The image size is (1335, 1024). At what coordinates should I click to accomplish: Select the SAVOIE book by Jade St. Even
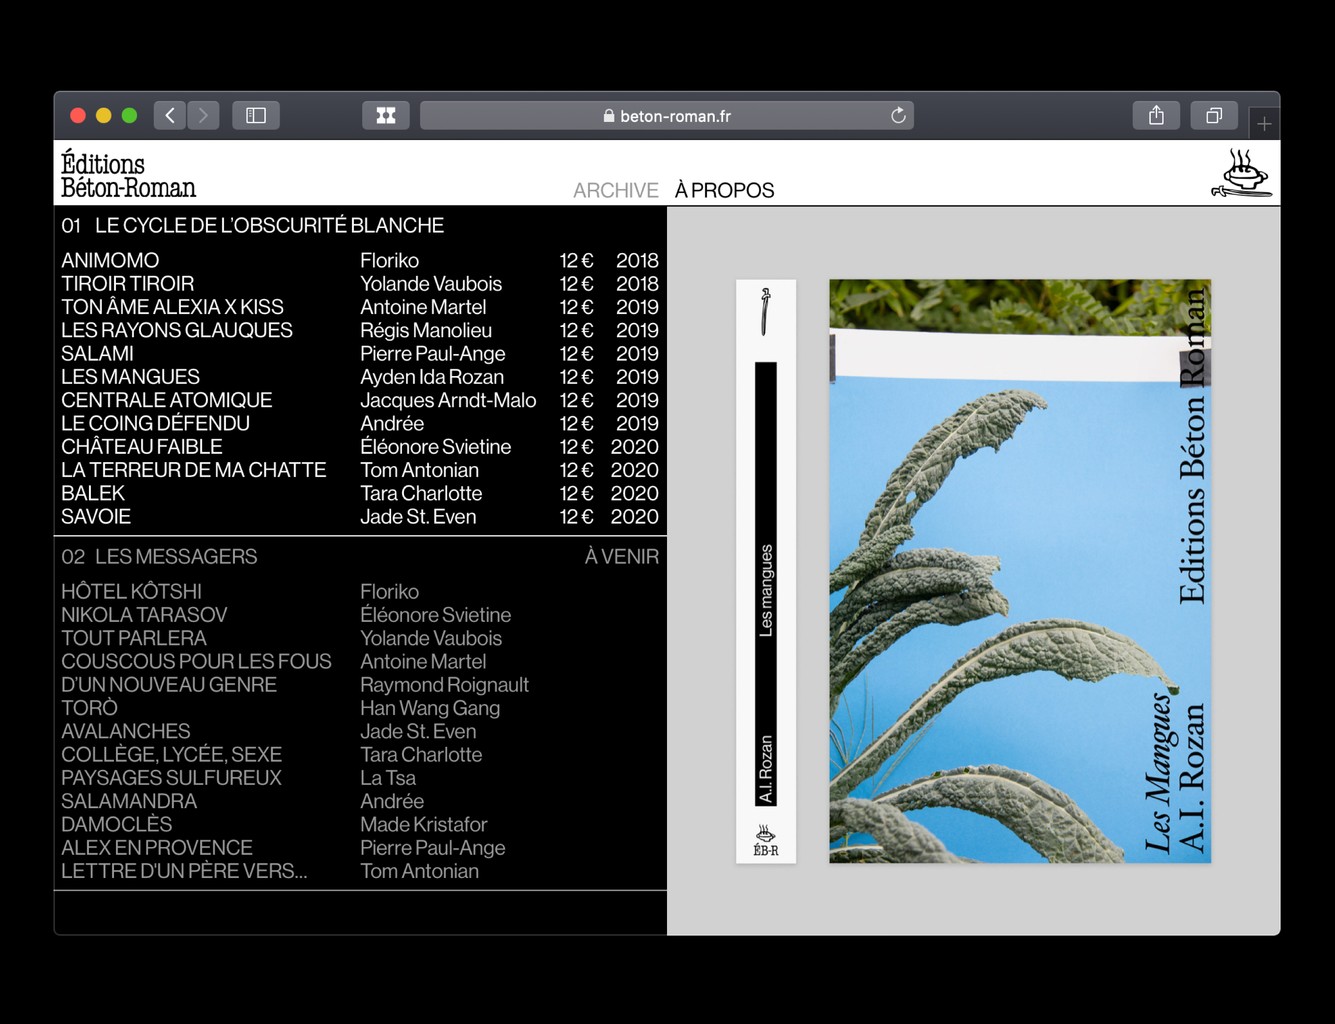[x=96, y=517]
